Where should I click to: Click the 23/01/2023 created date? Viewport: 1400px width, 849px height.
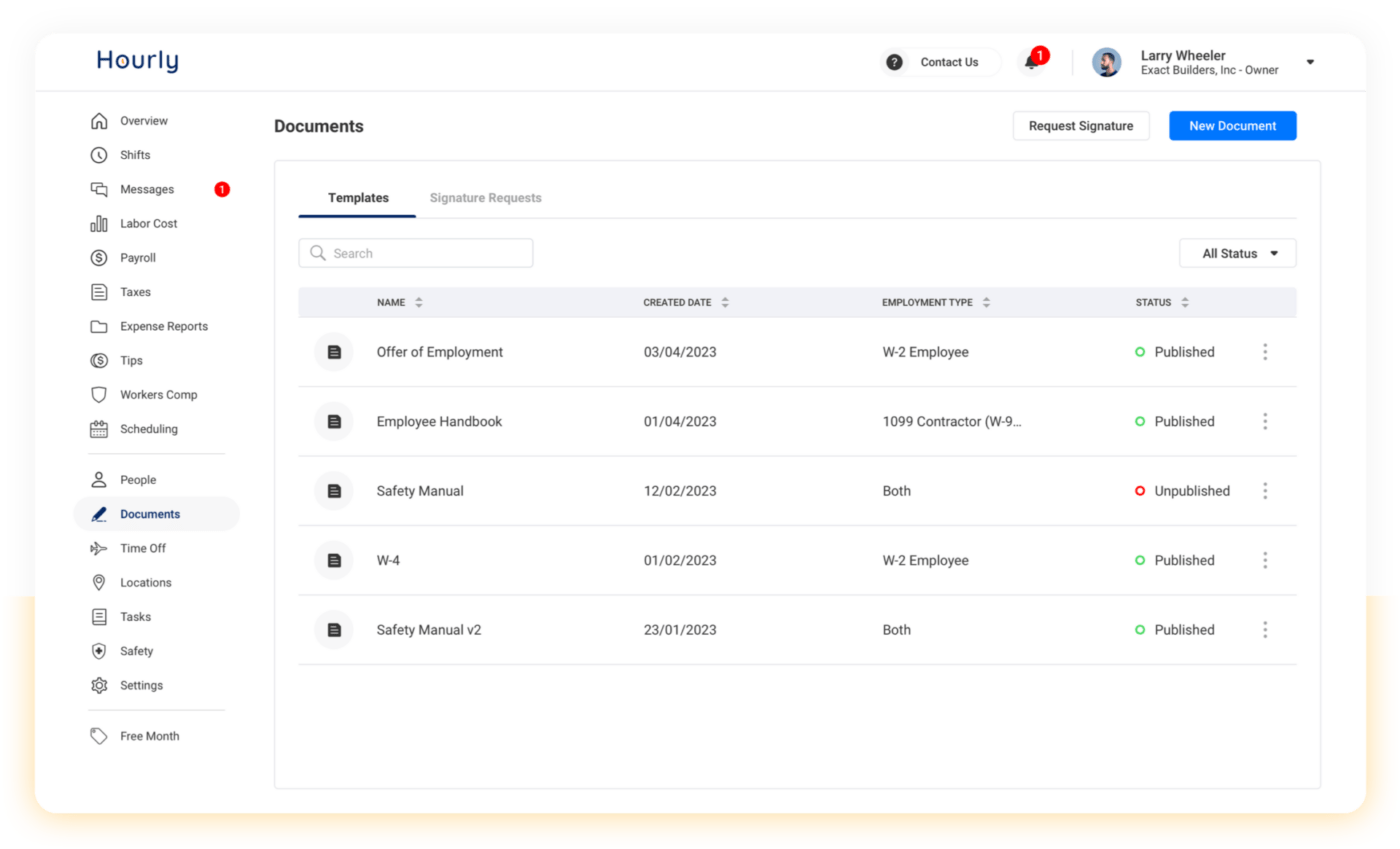click(680, 630)
